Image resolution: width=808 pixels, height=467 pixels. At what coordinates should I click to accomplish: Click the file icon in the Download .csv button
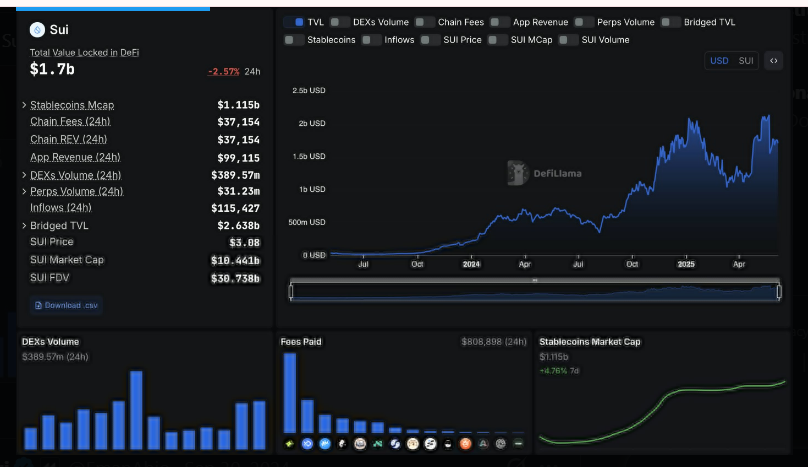(x=38, y=306)
